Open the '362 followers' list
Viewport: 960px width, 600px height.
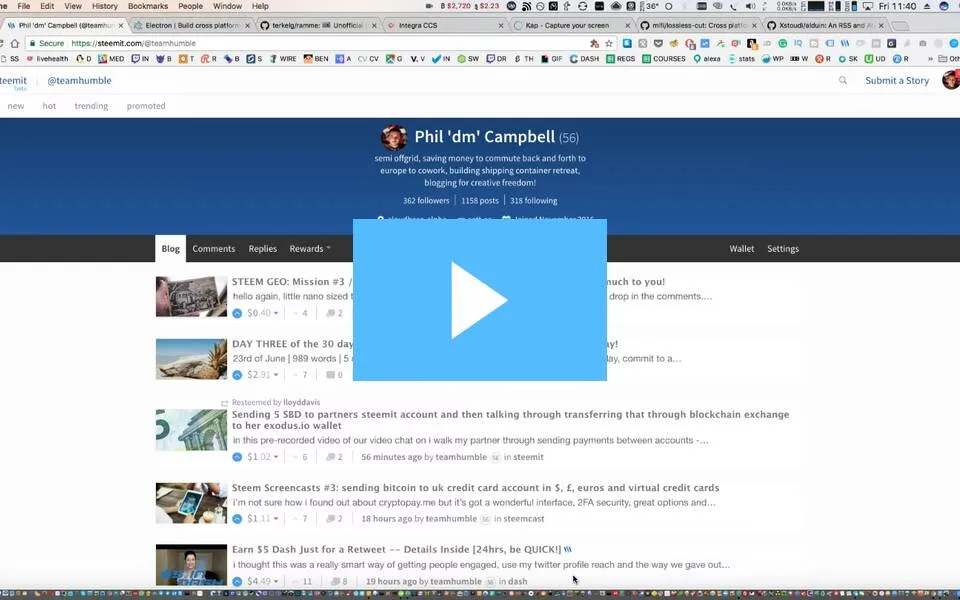click(x=426, y=201)
